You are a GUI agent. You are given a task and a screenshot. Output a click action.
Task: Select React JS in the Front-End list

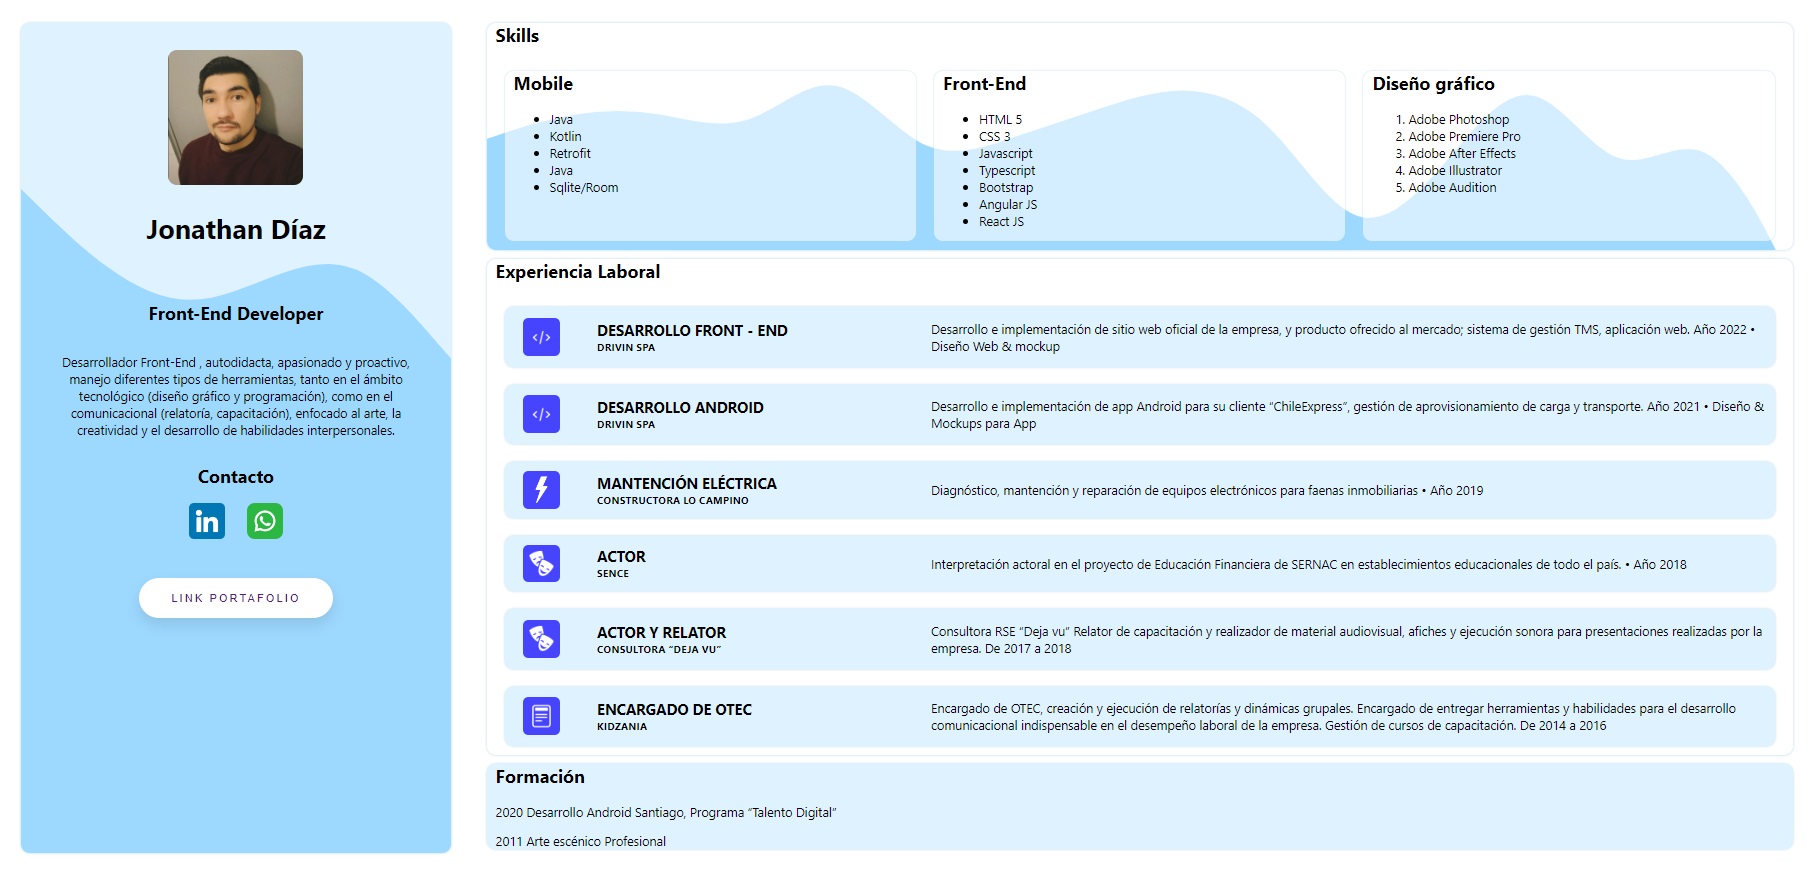click(1001, 222)
